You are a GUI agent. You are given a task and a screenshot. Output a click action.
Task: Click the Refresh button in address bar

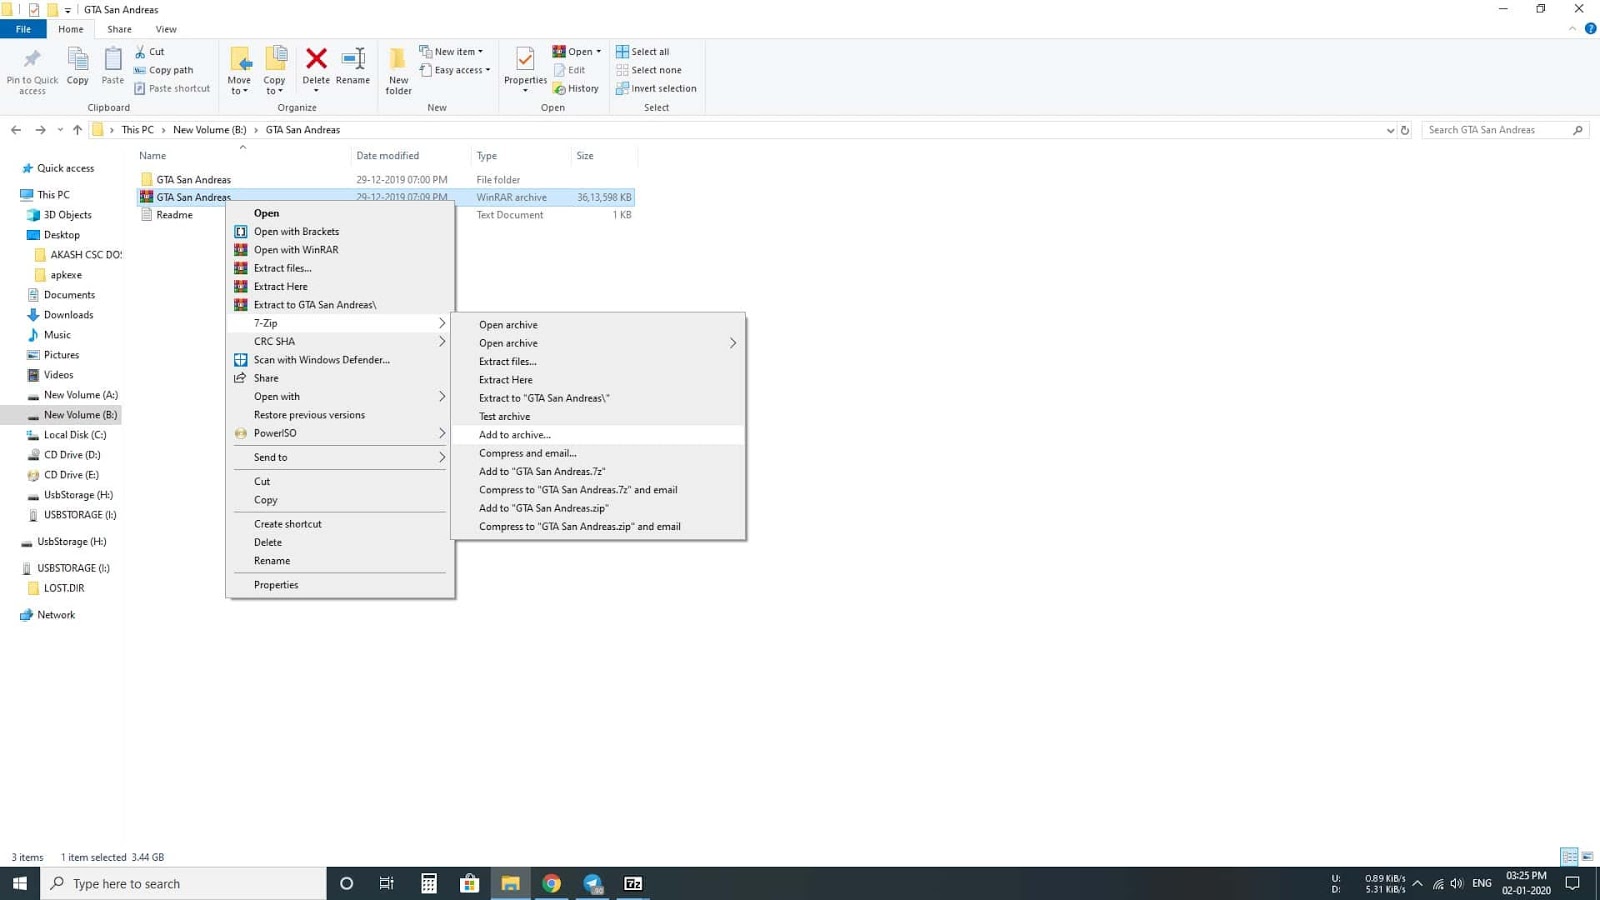coord(1404,130)
